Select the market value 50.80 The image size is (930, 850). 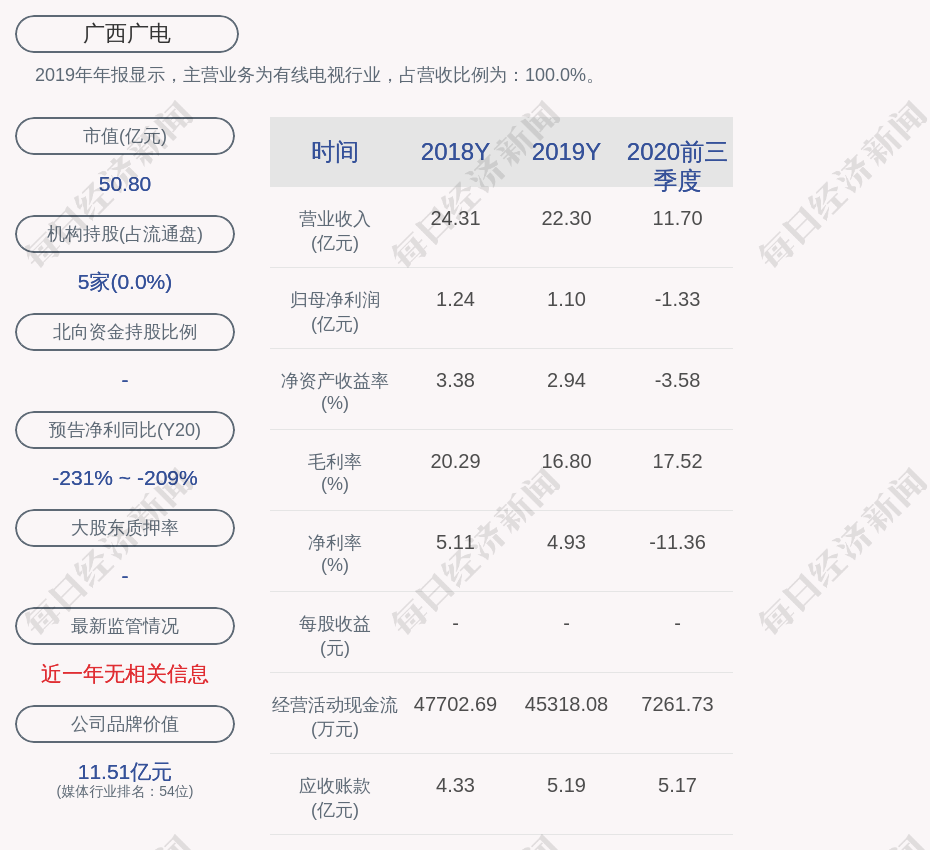[125, 184]
